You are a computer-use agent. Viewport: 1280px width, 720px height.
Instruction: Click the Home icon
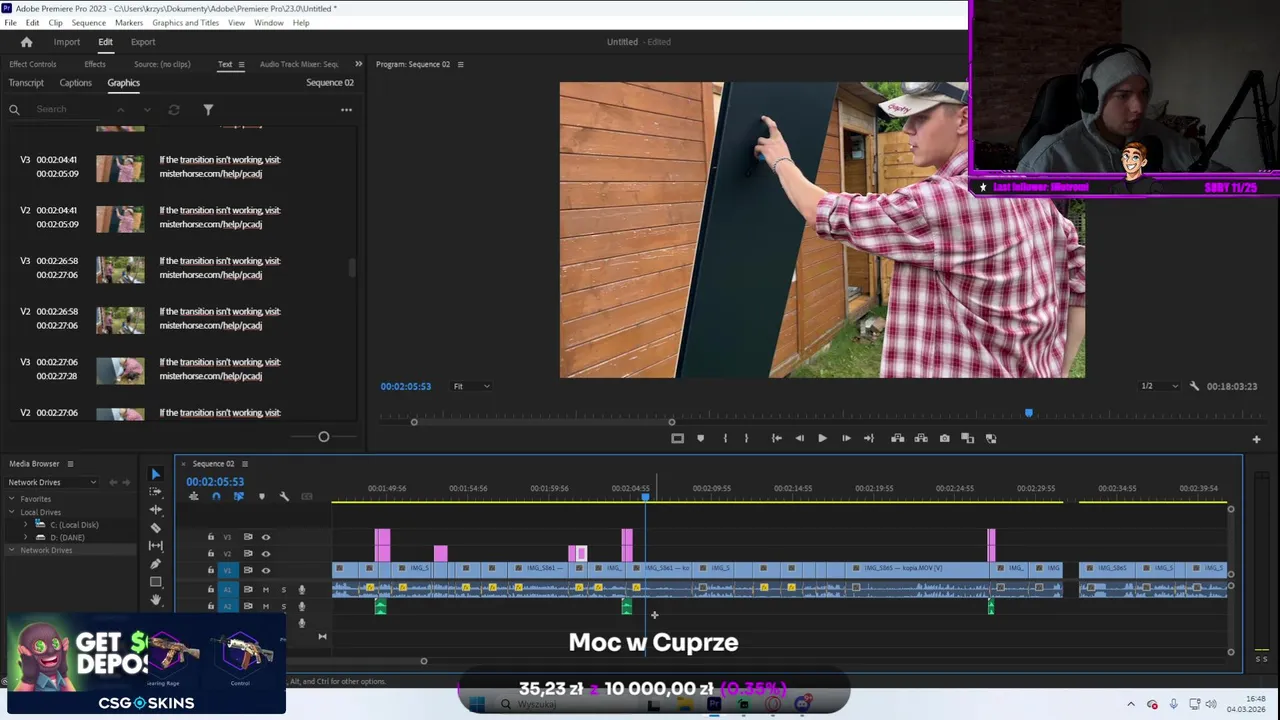pyautogui.click(x=26, y=42)
